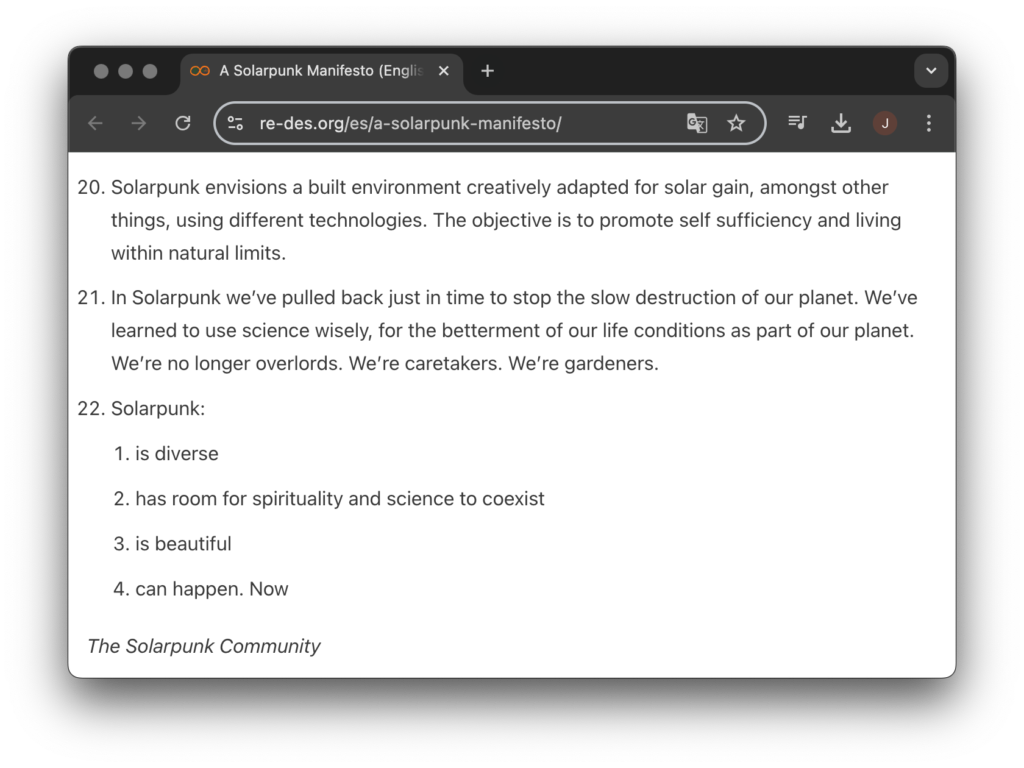Close the browser window
Screen dimensions: 1024x768
101,71
